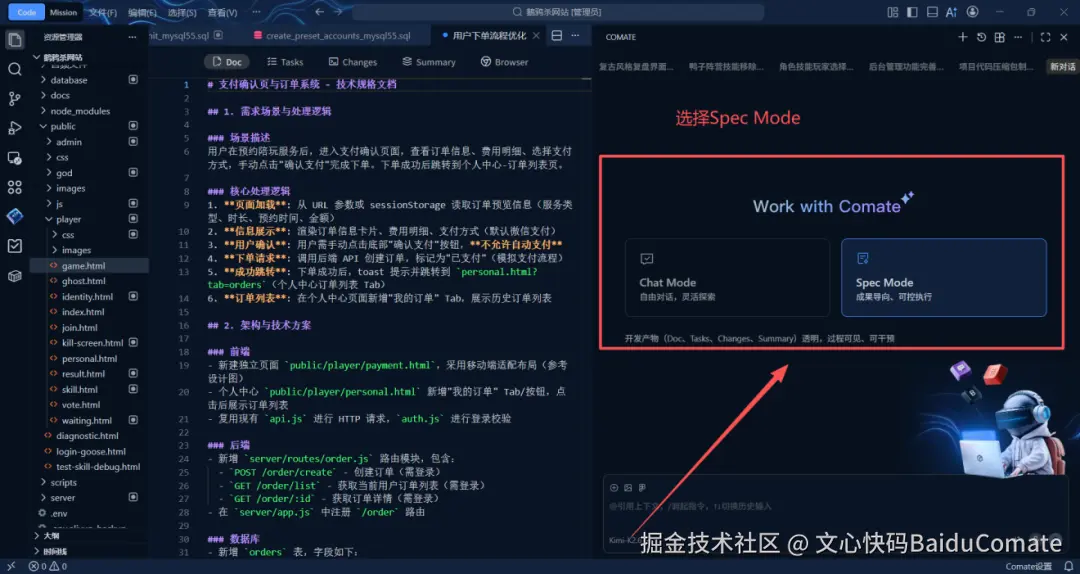Open Comate chat history clock icon
1080x574 pixels.
[982, 37]
